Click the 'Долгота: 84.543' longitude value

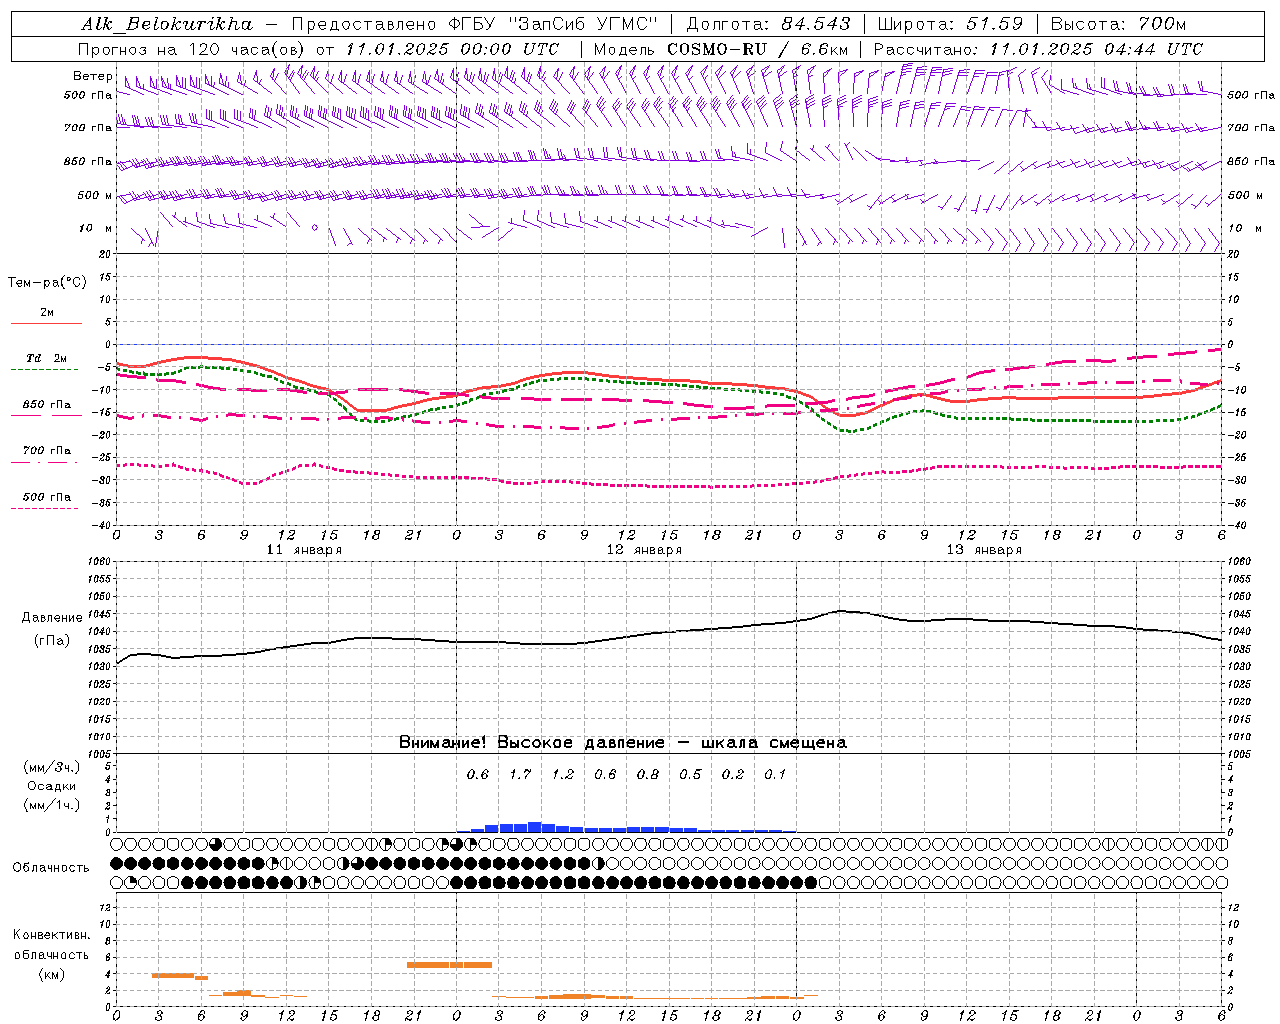coord(768,24)
